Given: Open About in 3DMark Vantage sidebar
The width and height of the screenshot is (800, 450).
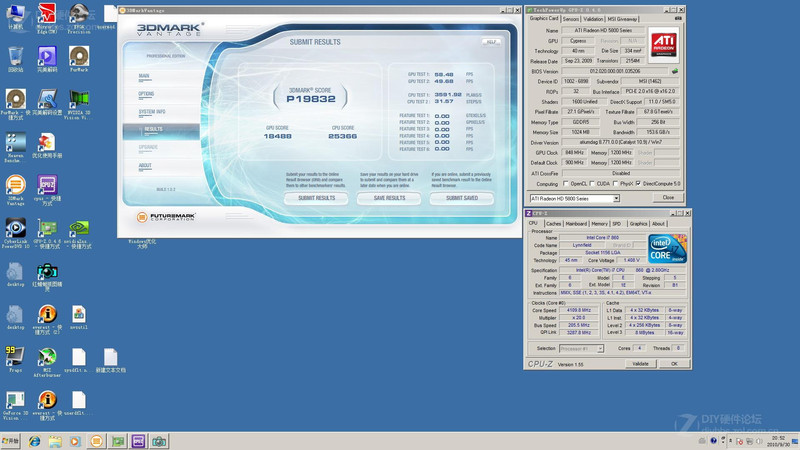Looking at the screenshot, I should [x=145, y=166].
